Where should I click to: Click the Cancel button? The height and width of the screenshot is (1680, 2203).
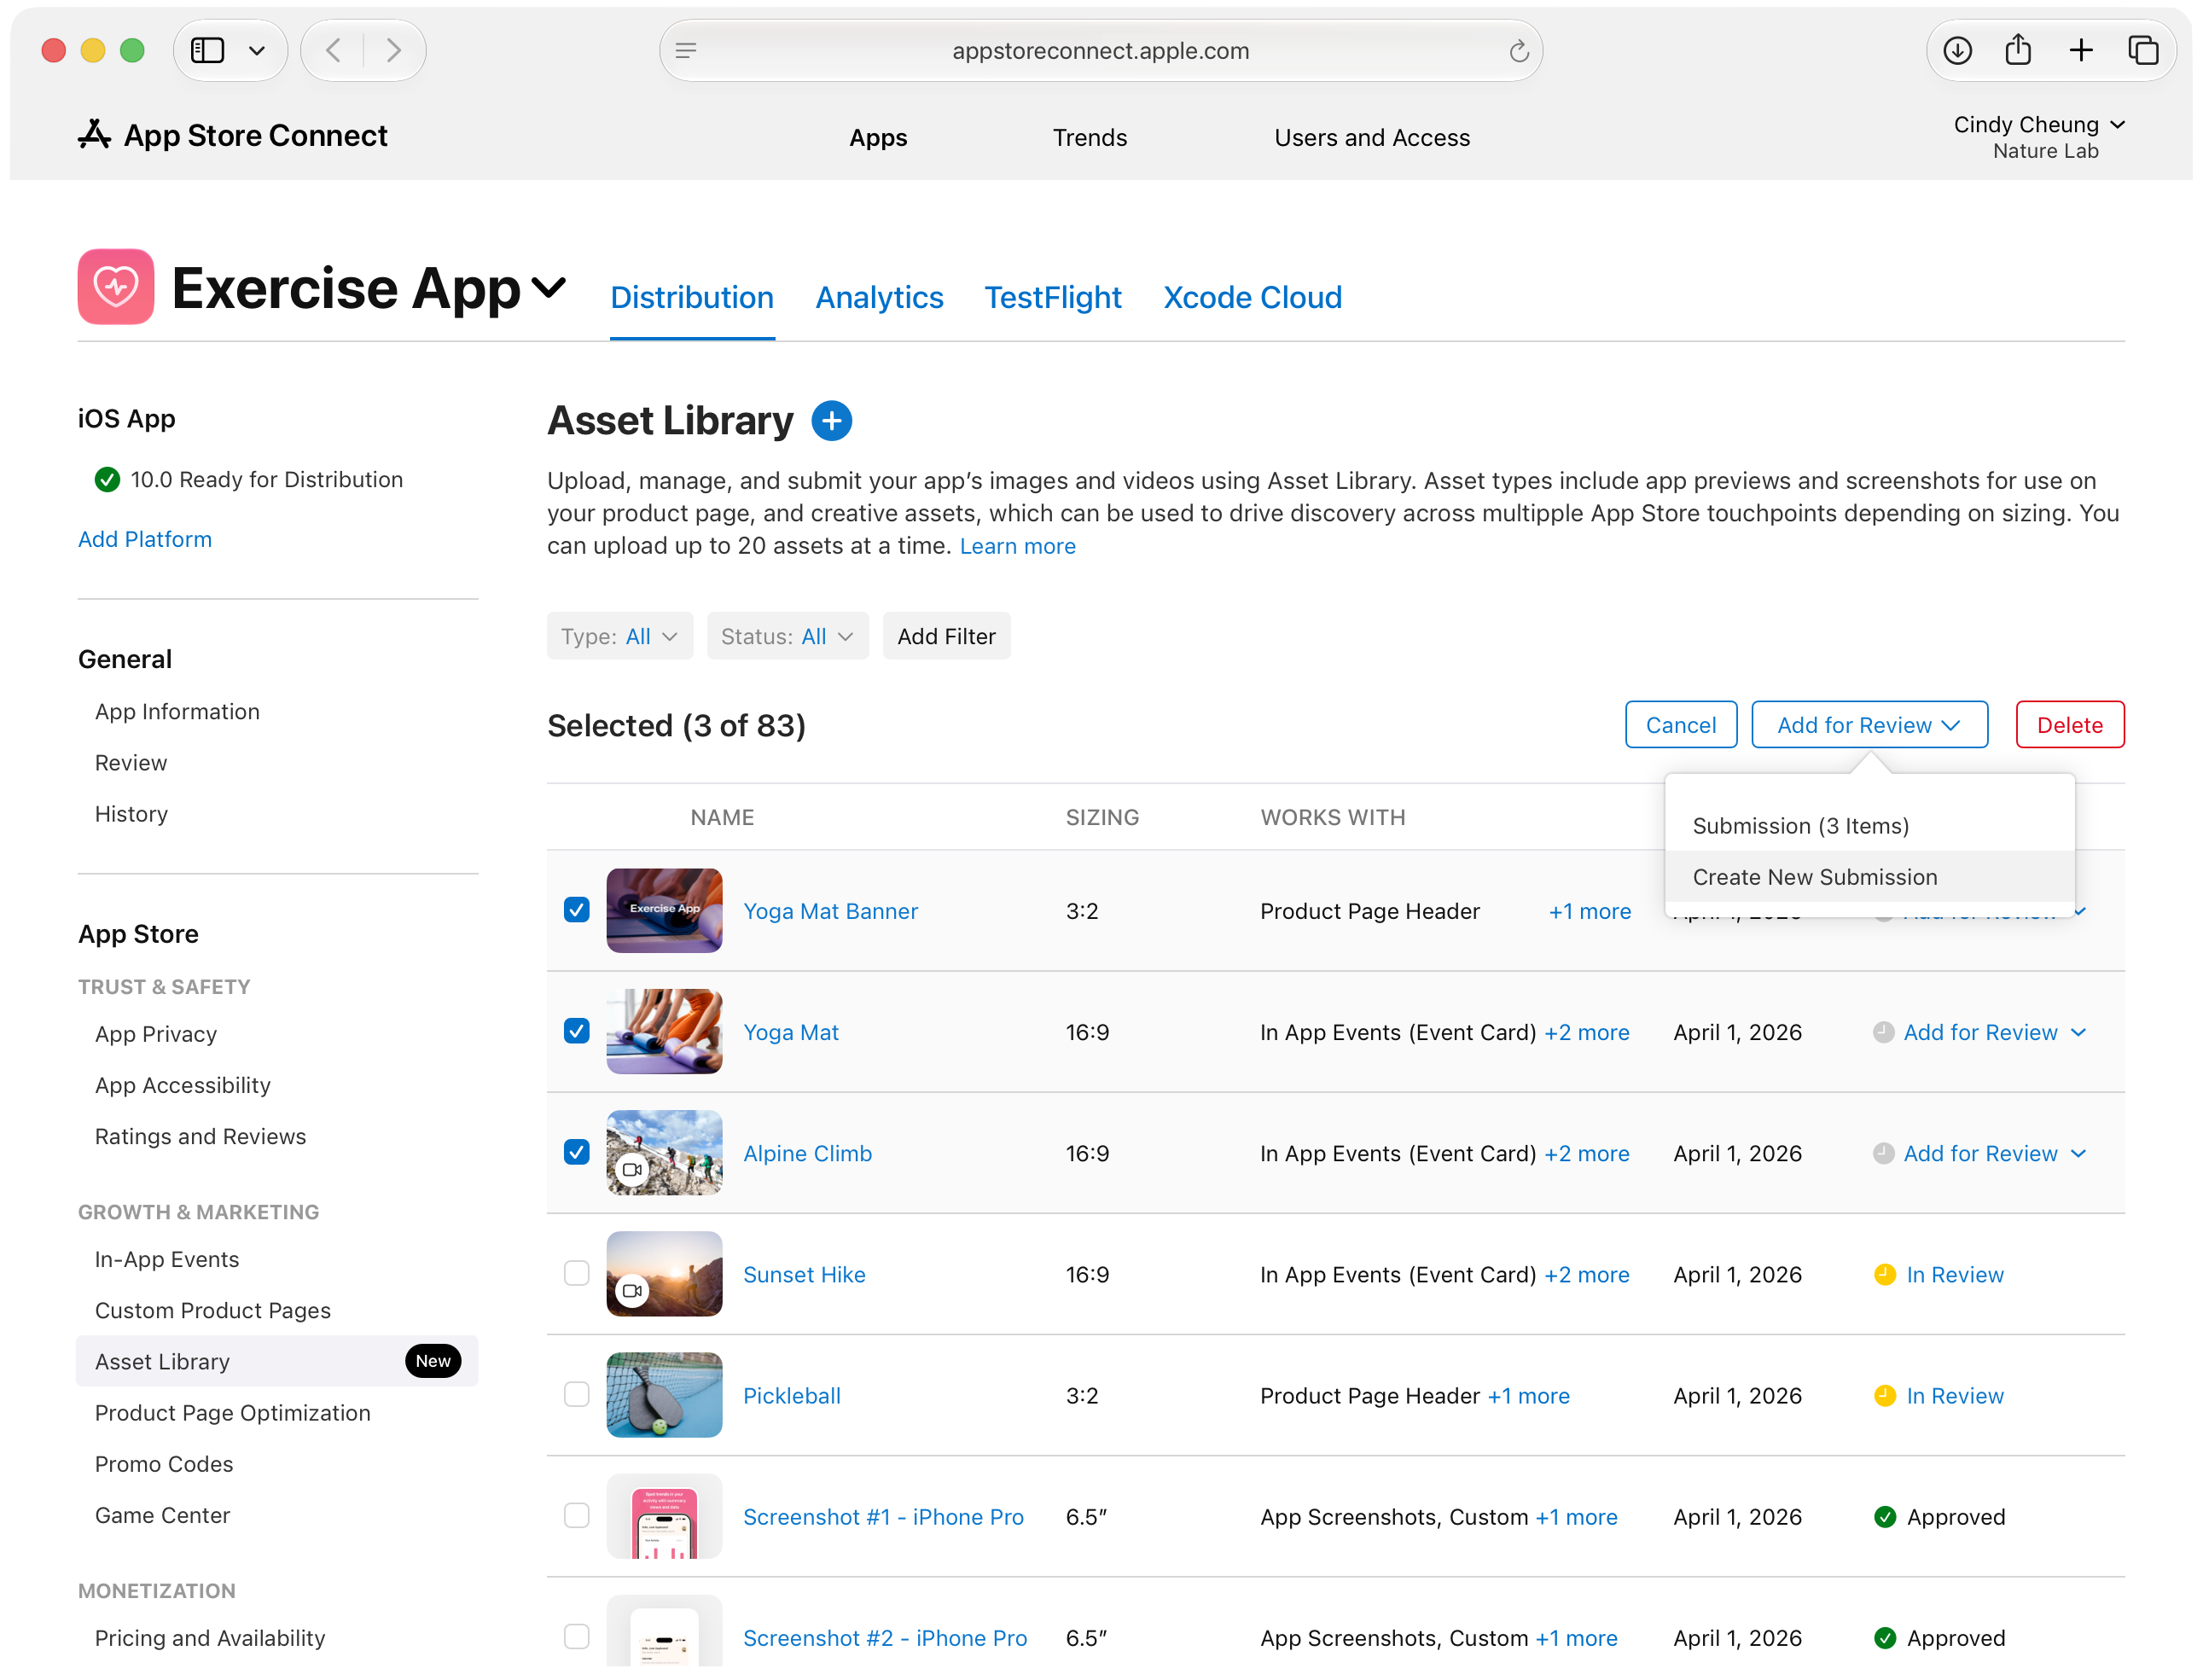click(1680, 725)
